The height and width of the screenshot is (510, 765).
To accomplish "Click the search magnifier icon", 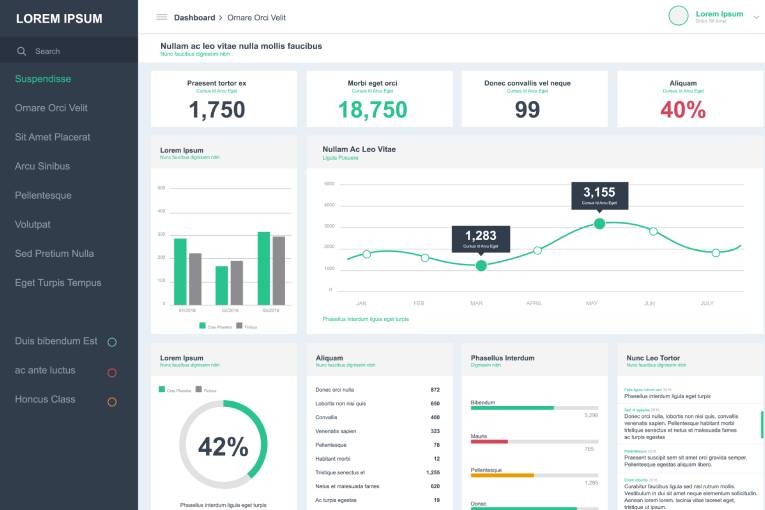I will click(21, 51).
